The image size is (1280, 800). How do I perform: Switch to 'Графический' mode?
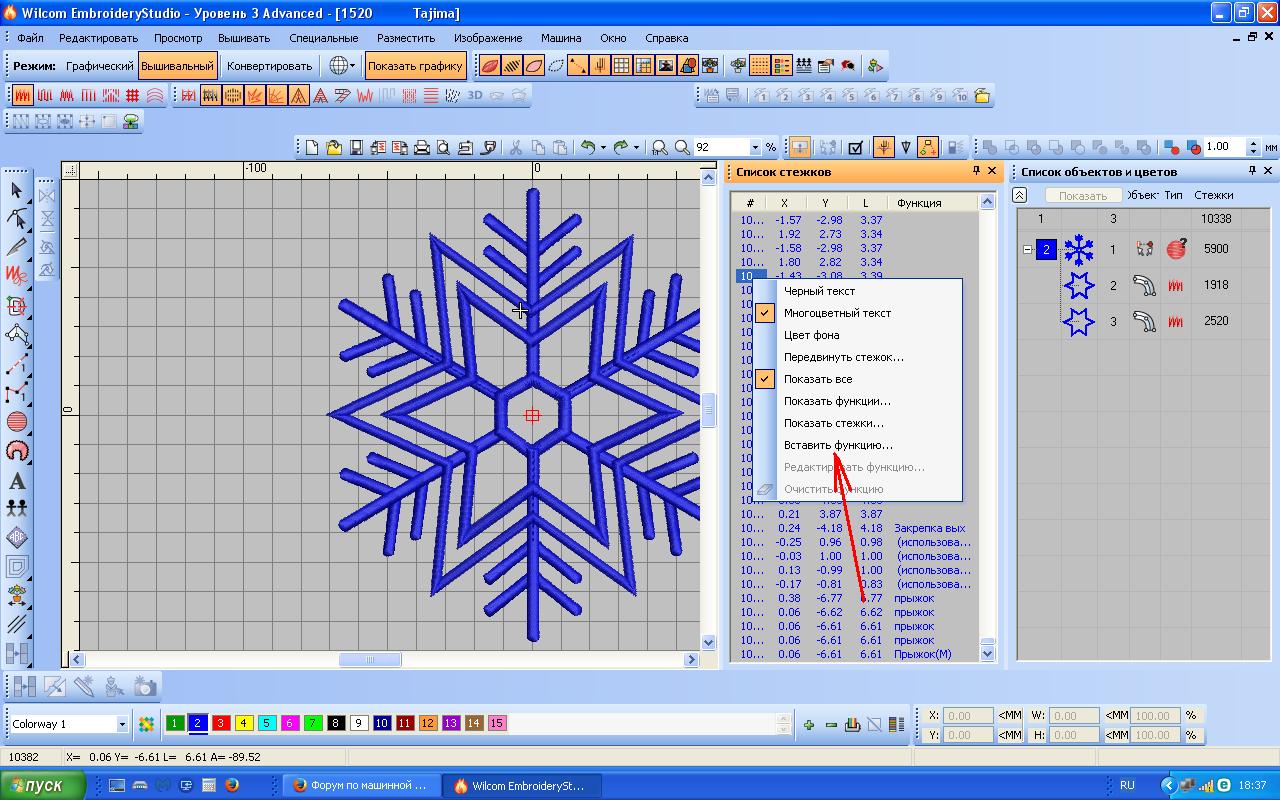(x=99, y=66)
